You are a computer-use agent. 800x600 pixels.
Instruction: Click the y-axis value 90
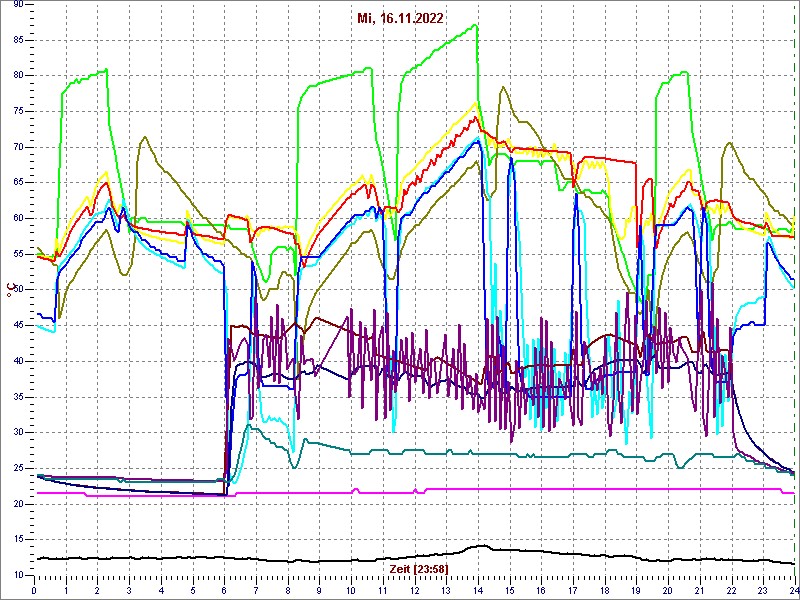(x=17, y=5)
